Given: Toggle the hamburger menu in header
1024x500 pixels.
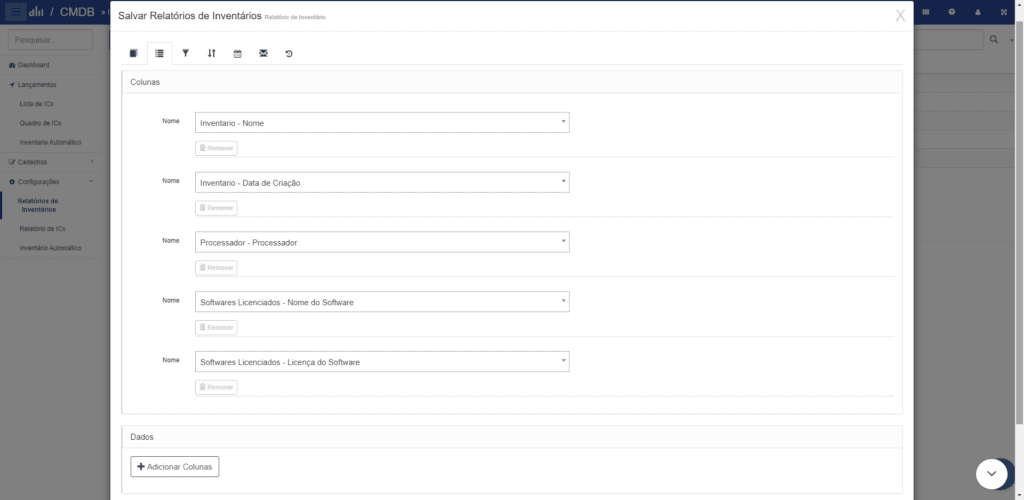Looking at the screenshot, I should point(16,12).
